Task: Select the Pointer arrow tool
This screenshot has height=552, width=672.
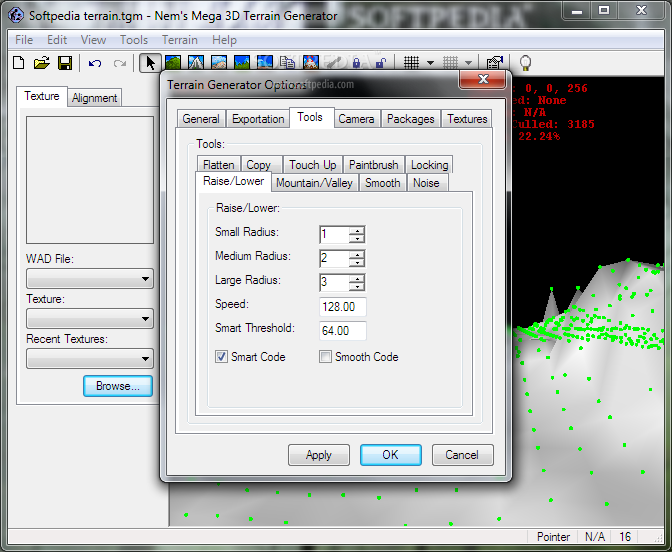Action: point(150,63)
